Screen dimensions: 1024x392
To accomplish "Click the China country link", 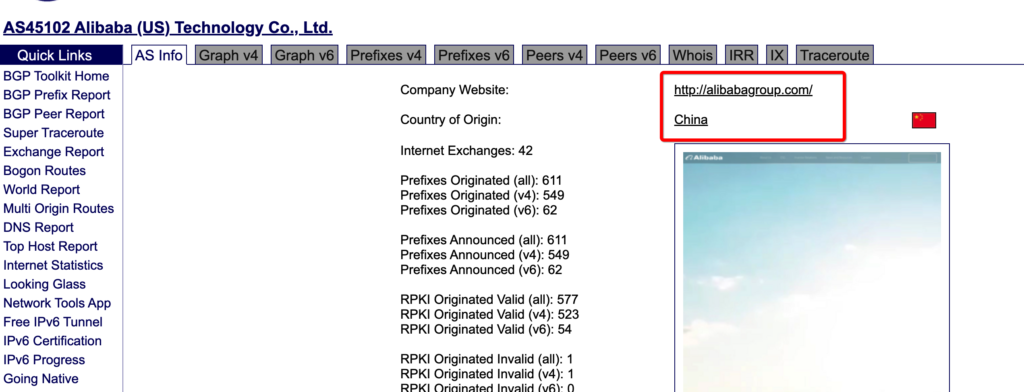I will click(691, 120).
